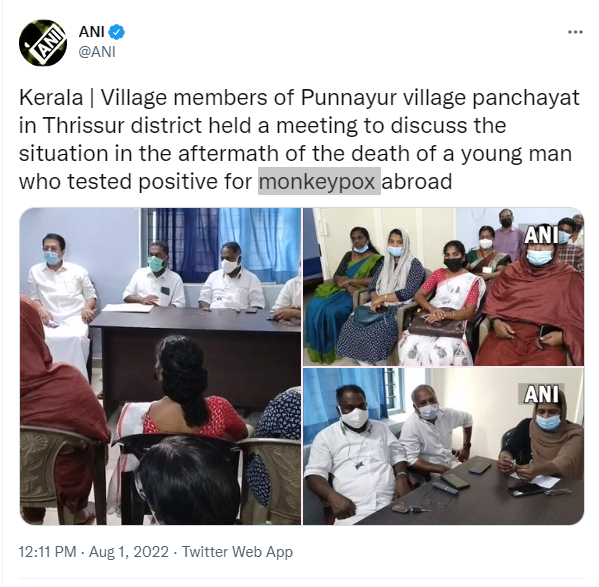The height and width of the screenshot is (587, 599).
Task: Open the top-right photo of seated women
Action: click(x=444, y=287)
